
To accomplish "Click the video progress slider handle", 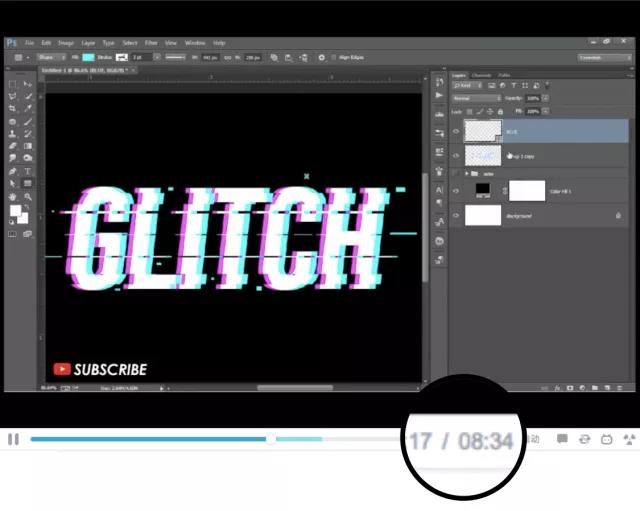I will 270,439.
